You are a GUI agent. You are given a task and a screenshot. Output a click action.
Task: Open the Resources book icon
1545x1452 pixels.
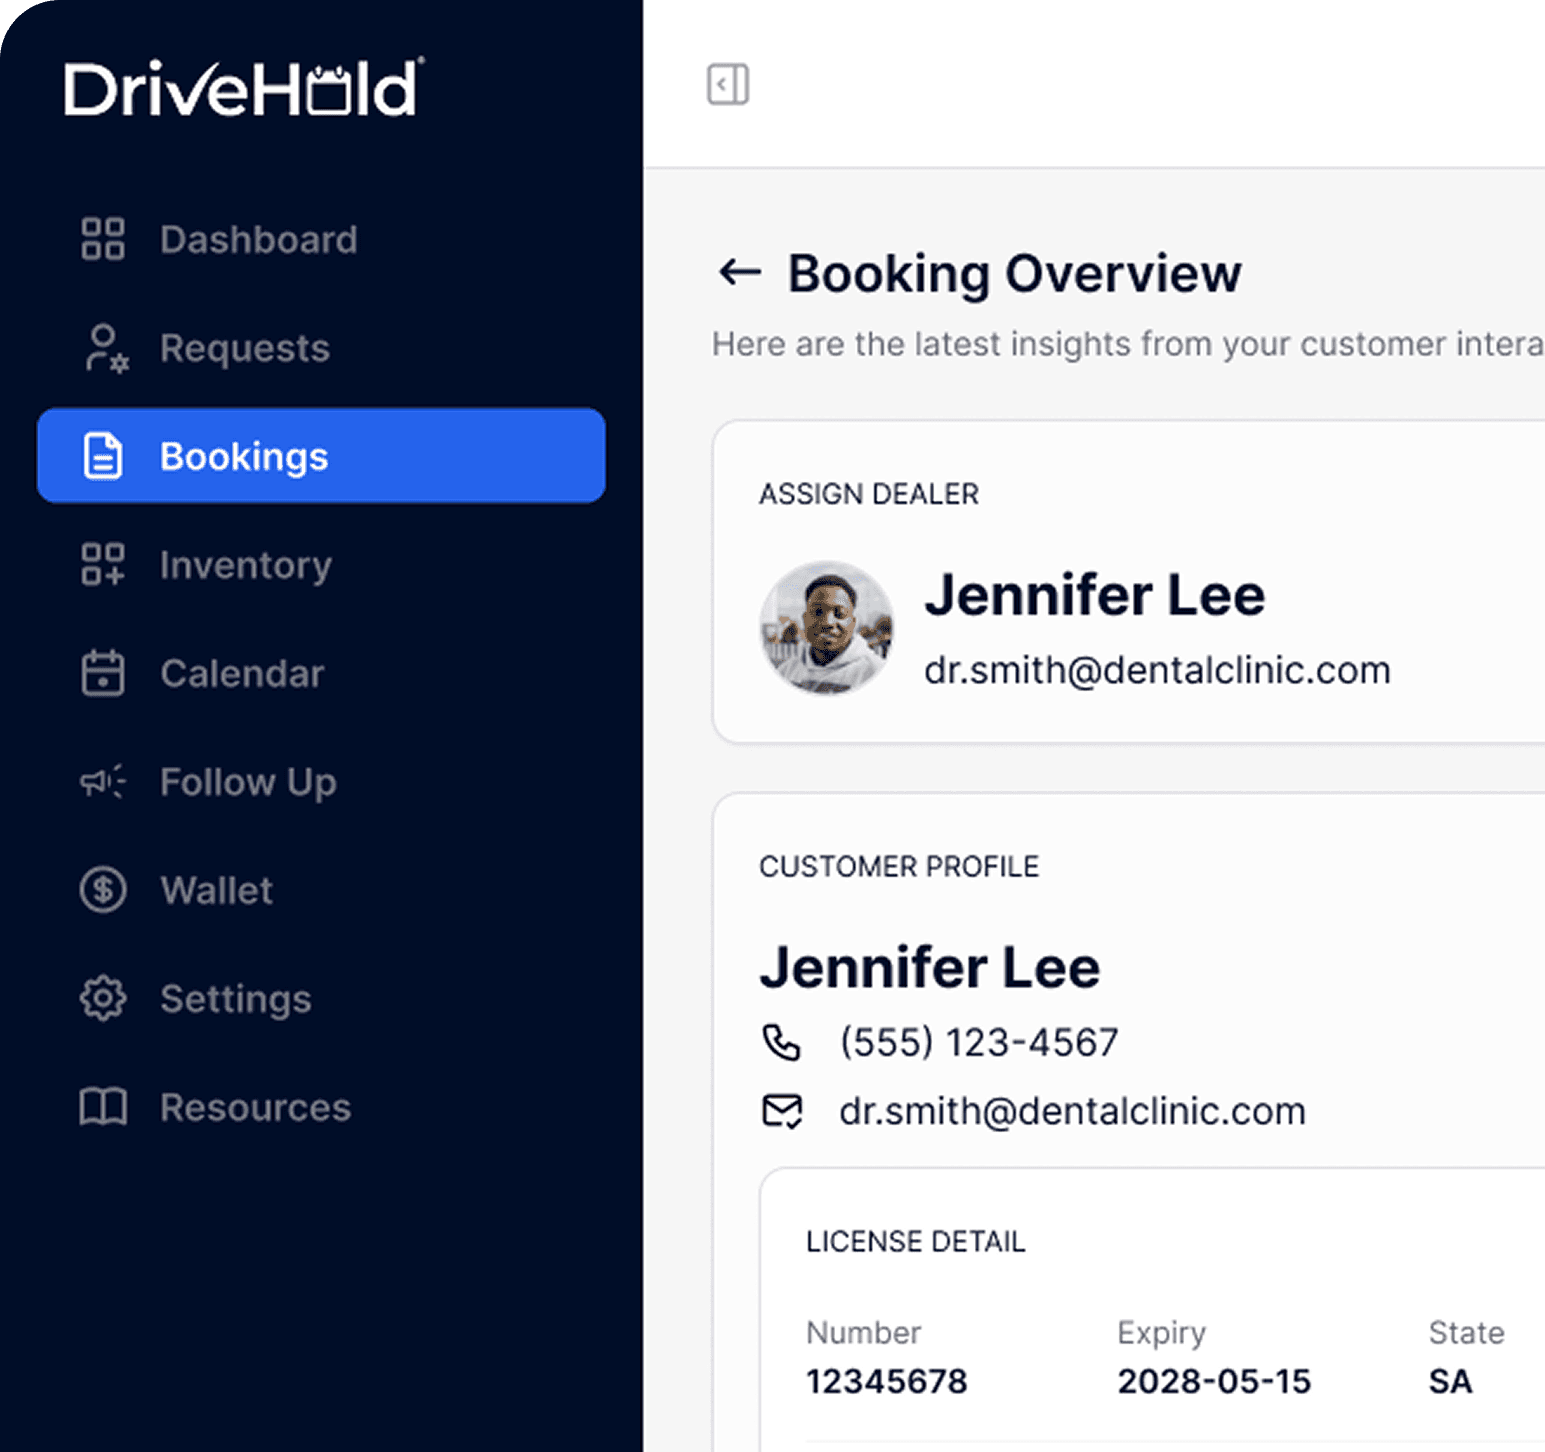(x=101, y=1107)
